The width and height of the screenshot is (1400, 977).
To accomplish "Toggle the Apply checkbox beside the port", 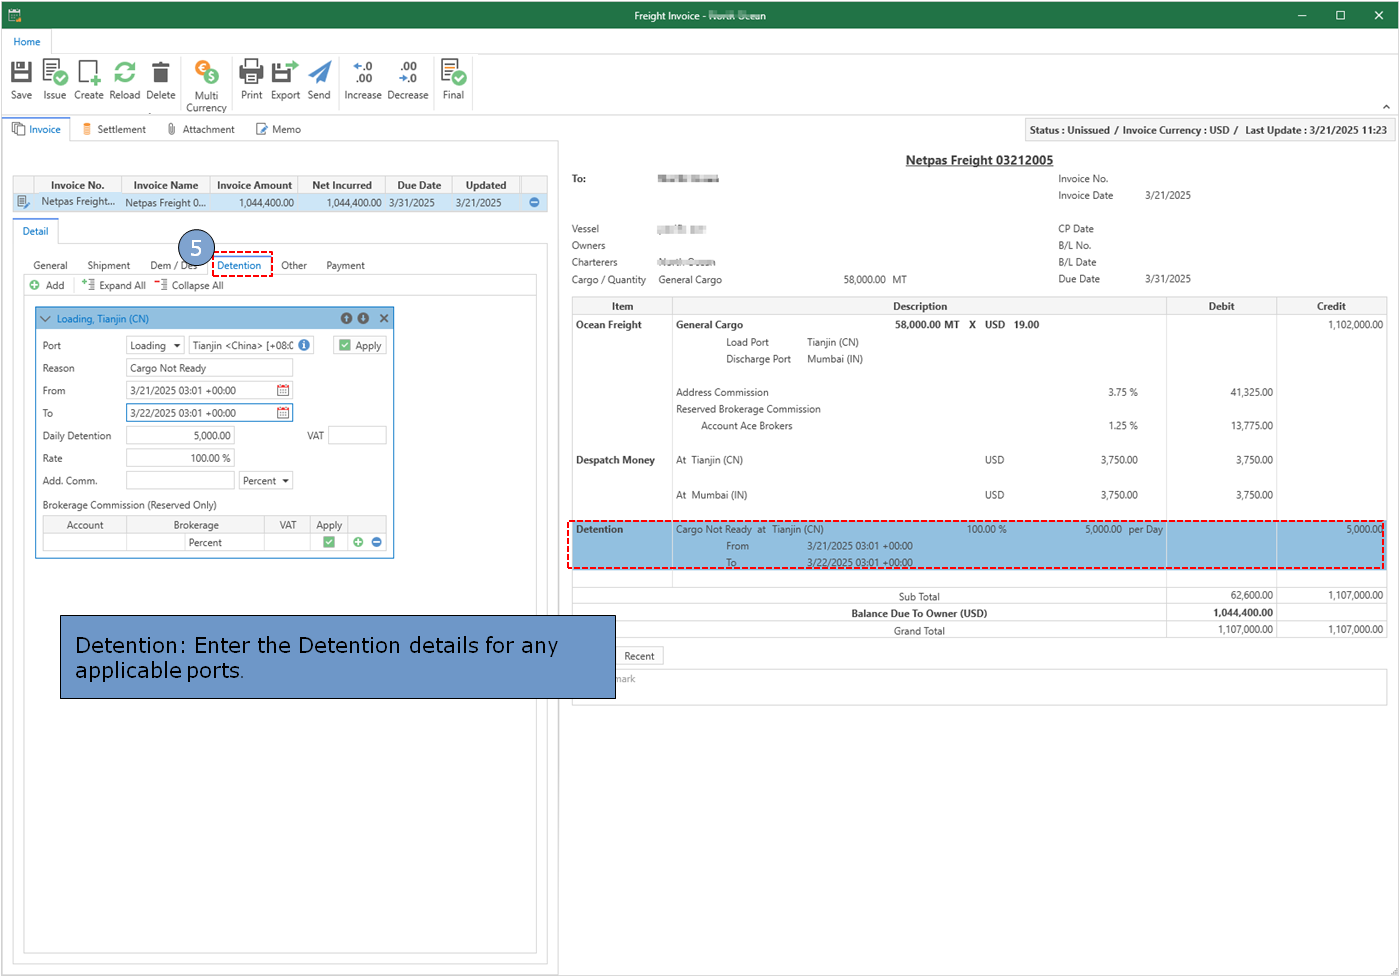I will point(345,345).
